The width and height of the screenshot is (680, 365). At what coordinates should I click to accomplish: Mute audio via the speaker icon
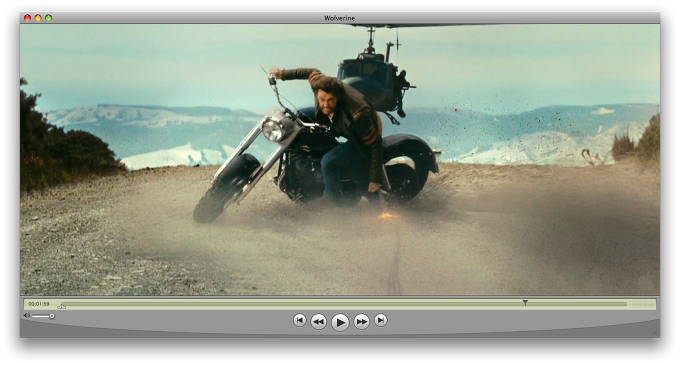pyautogui.click(x=26, y=316)
